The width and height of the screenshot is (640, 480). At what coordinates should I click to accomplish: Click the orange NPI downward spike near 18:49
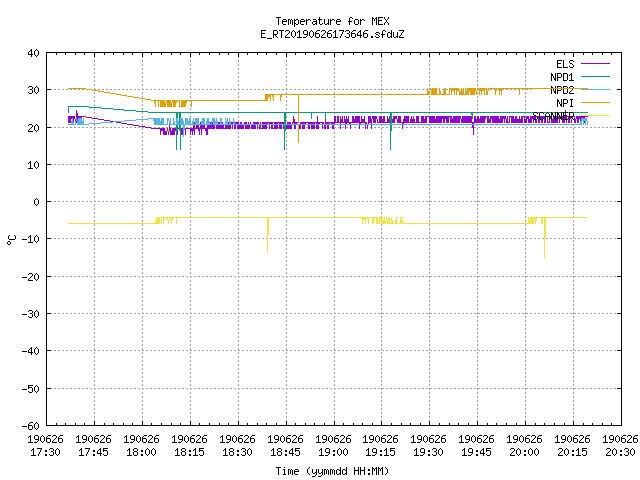tap(298, 118)
